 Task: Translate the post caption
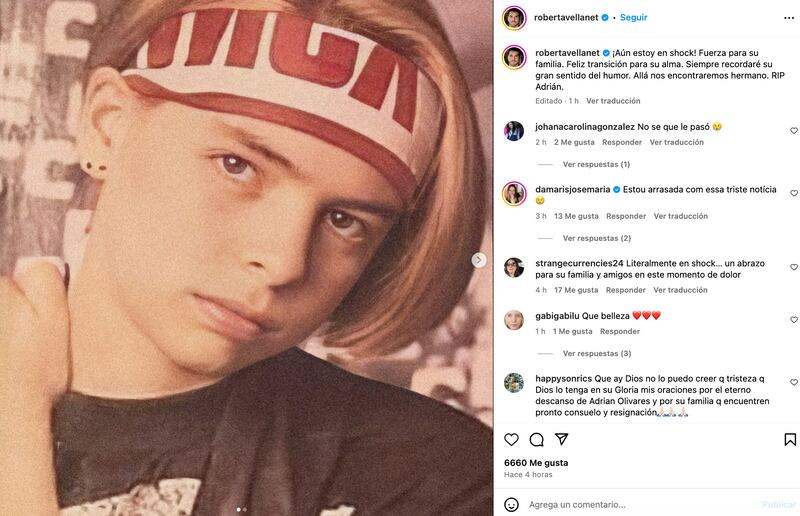click(613, 101)
